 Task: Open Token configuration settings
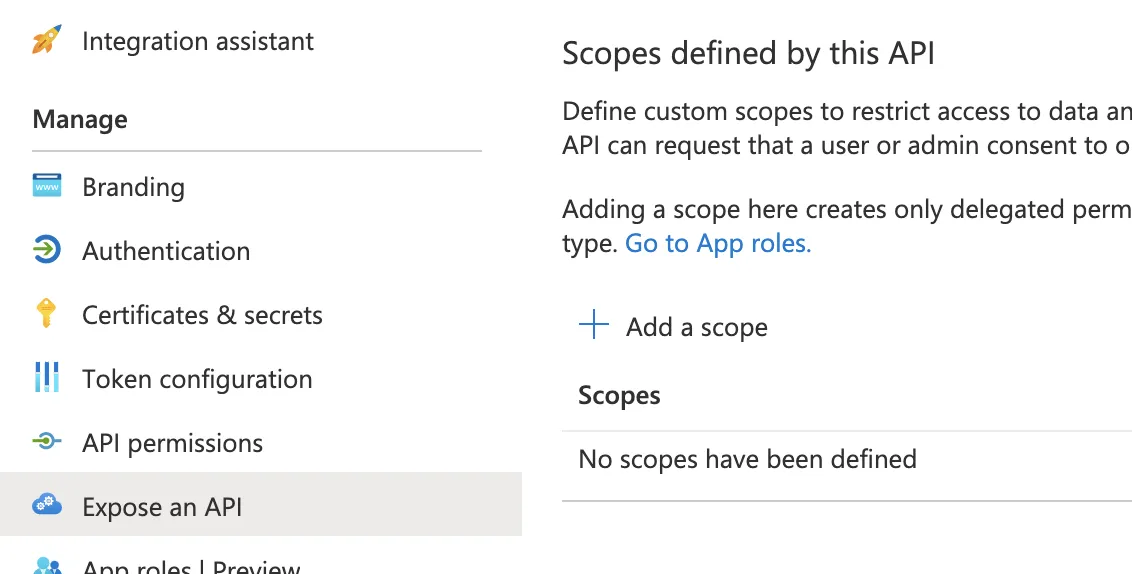[197, 380]
